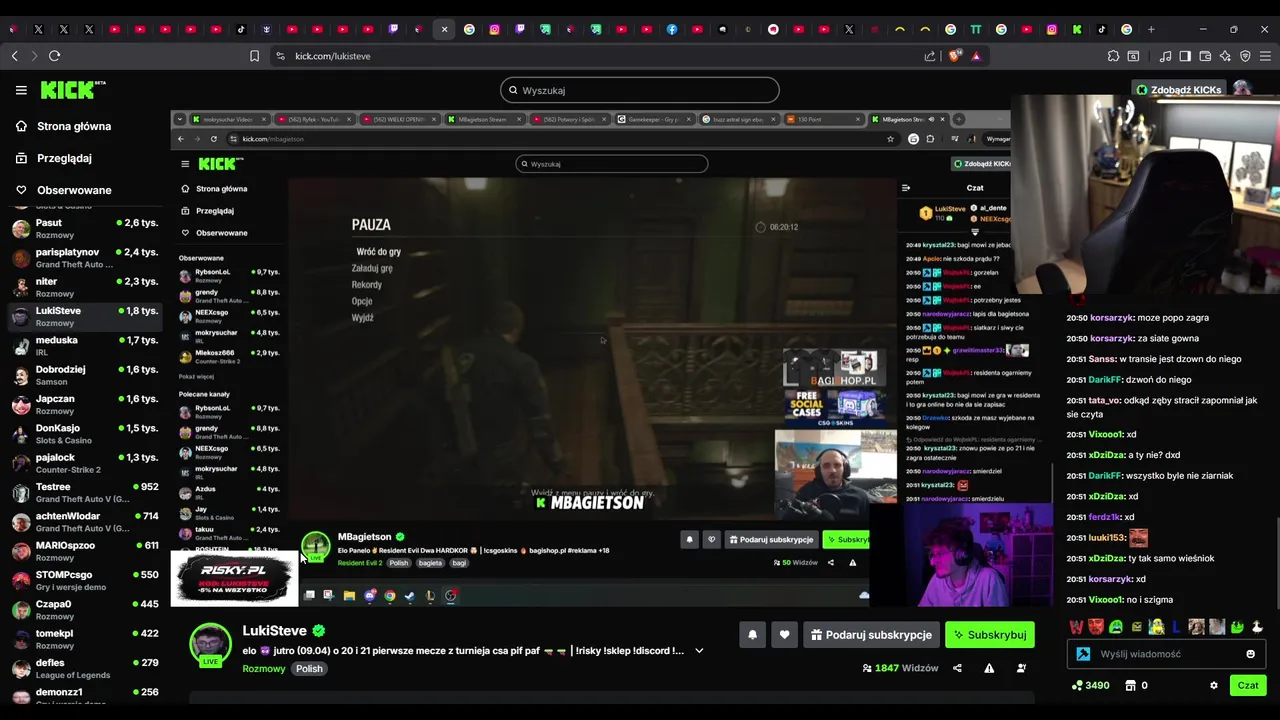Go to Strona główna
This screenshot has height=720, width=1280.
pyautogui.click(x=65, y=126)
